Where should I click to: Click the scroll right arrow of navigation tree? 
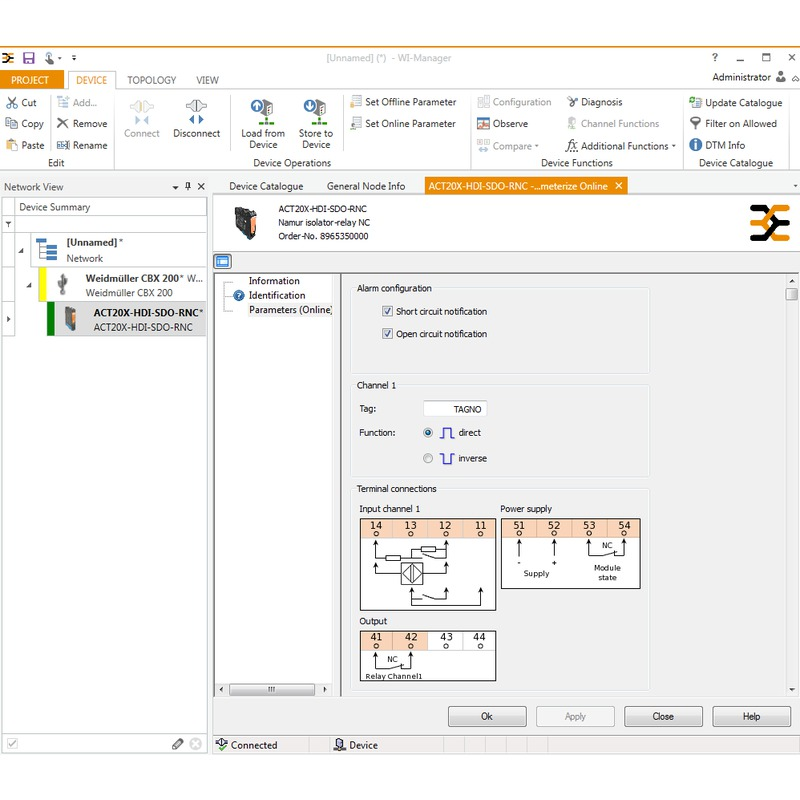click(x=325, y=689)
